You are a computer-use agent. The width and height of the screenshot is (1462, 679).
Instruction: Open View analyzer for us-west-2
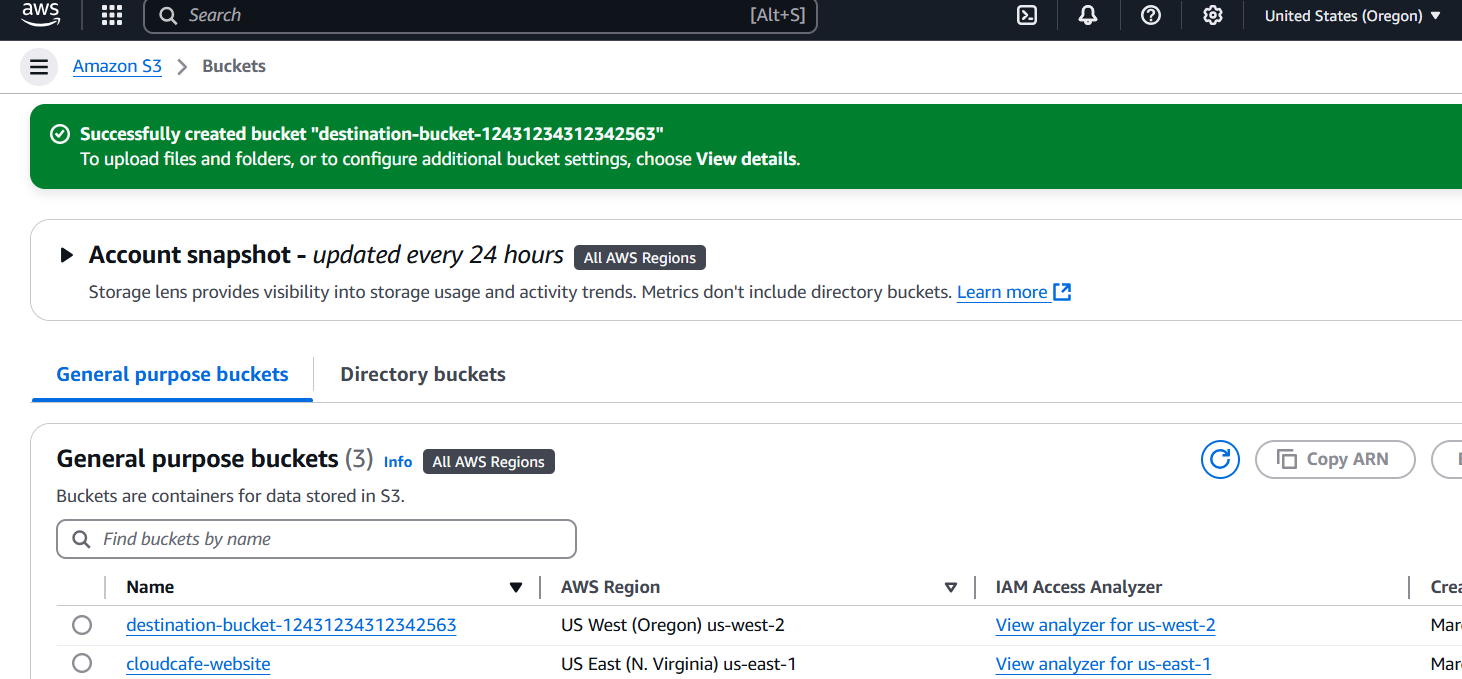coord(1105,625)
